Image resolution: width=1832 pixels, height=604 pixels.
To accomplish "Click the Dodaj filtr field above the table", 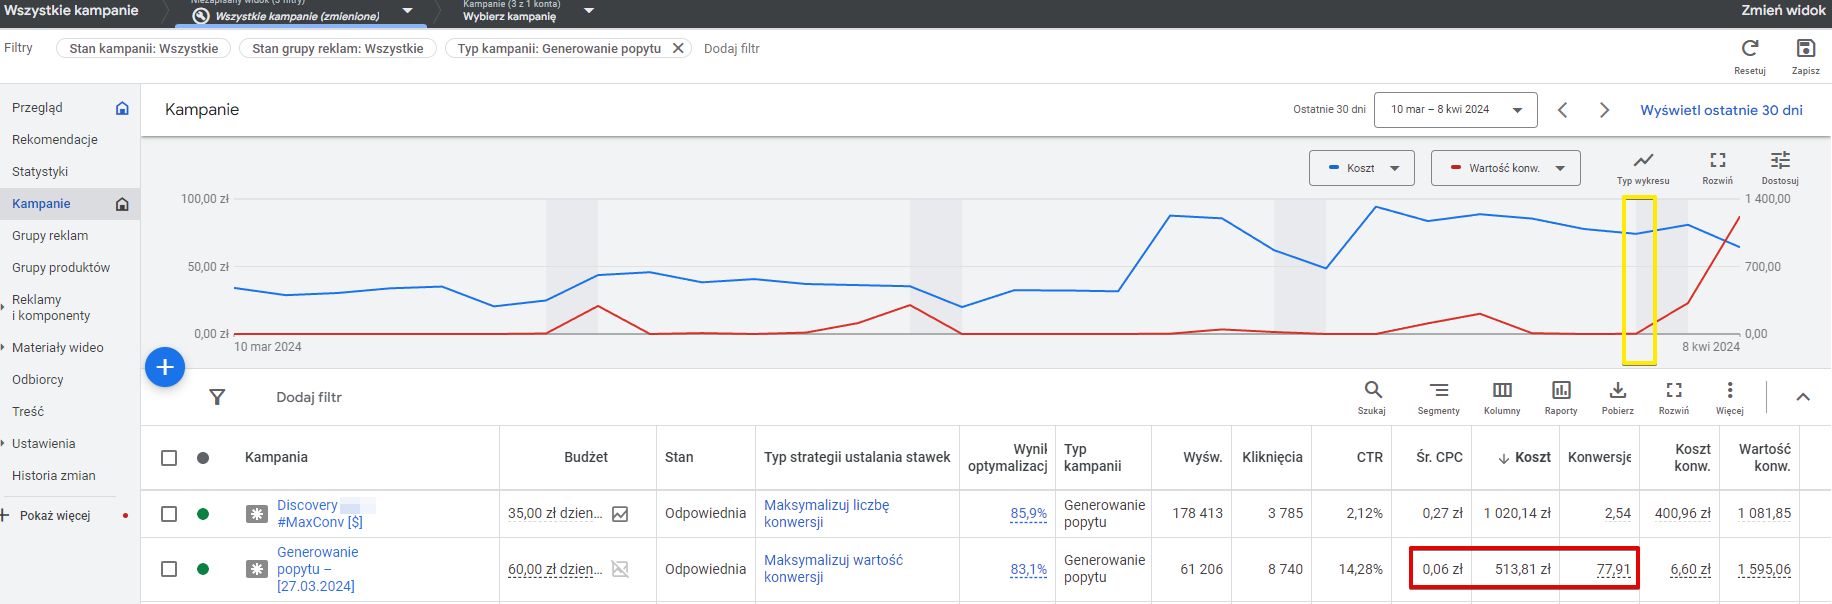I will point(309,397).
